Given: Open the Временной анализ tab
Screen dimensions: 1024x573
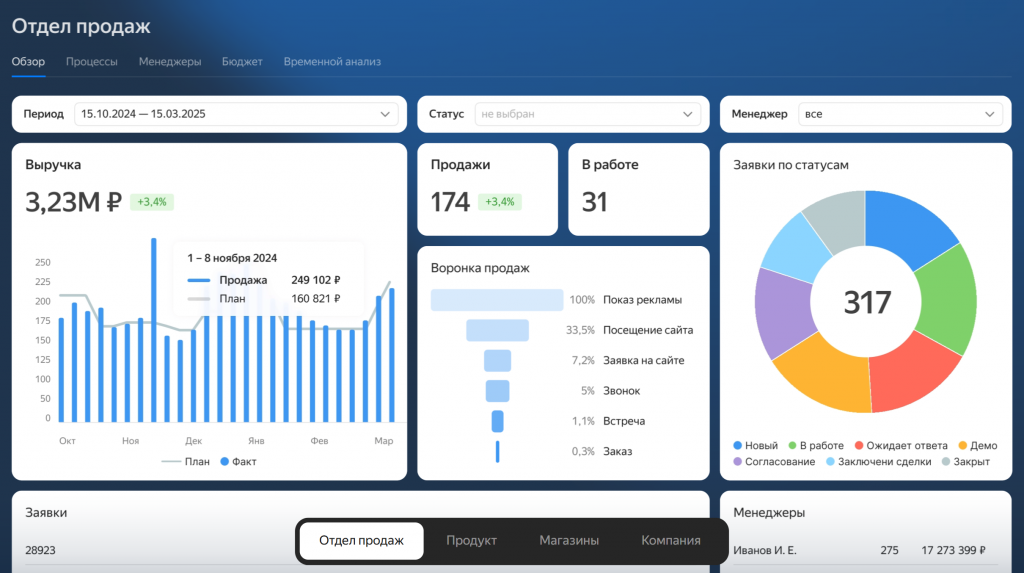Looking at the screenshot, I should pos(332,61).
